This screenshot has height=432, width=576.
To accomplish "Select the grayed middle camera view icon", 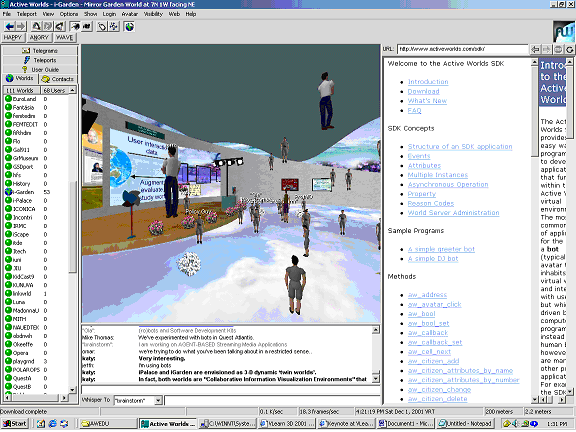I will tap(48, 26).
